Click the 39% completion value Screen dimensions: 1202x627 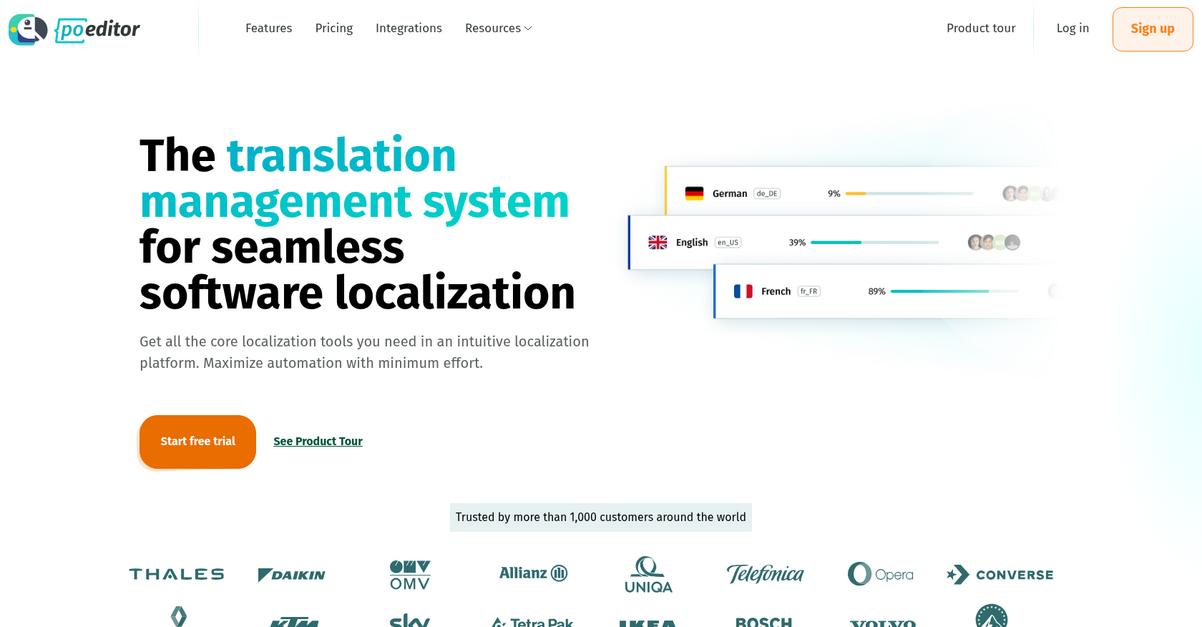[x=797, y=242]
